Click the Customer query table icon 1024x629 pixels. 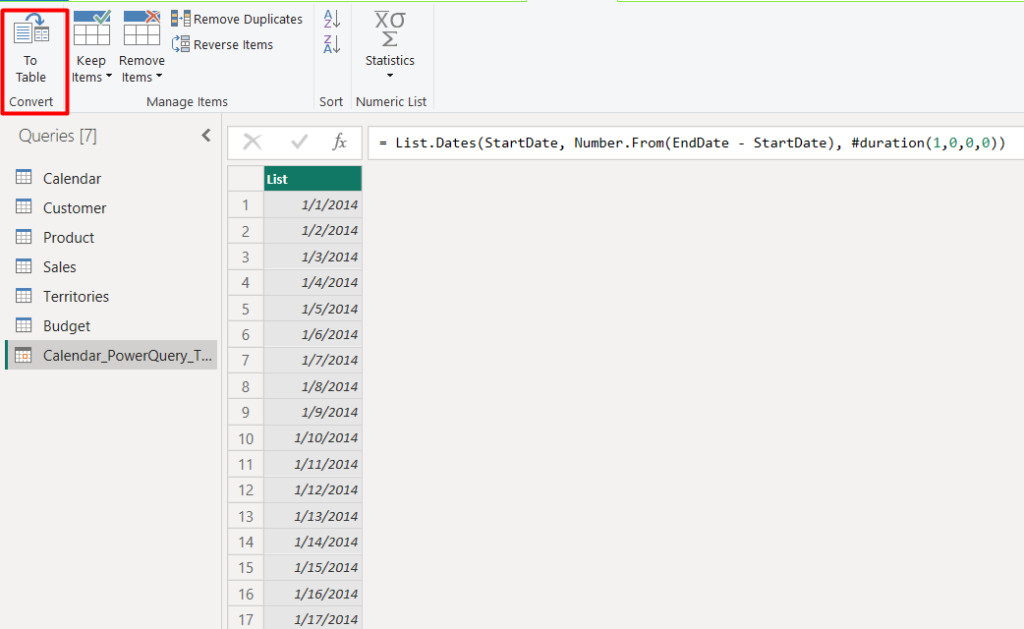pos(24,206)
